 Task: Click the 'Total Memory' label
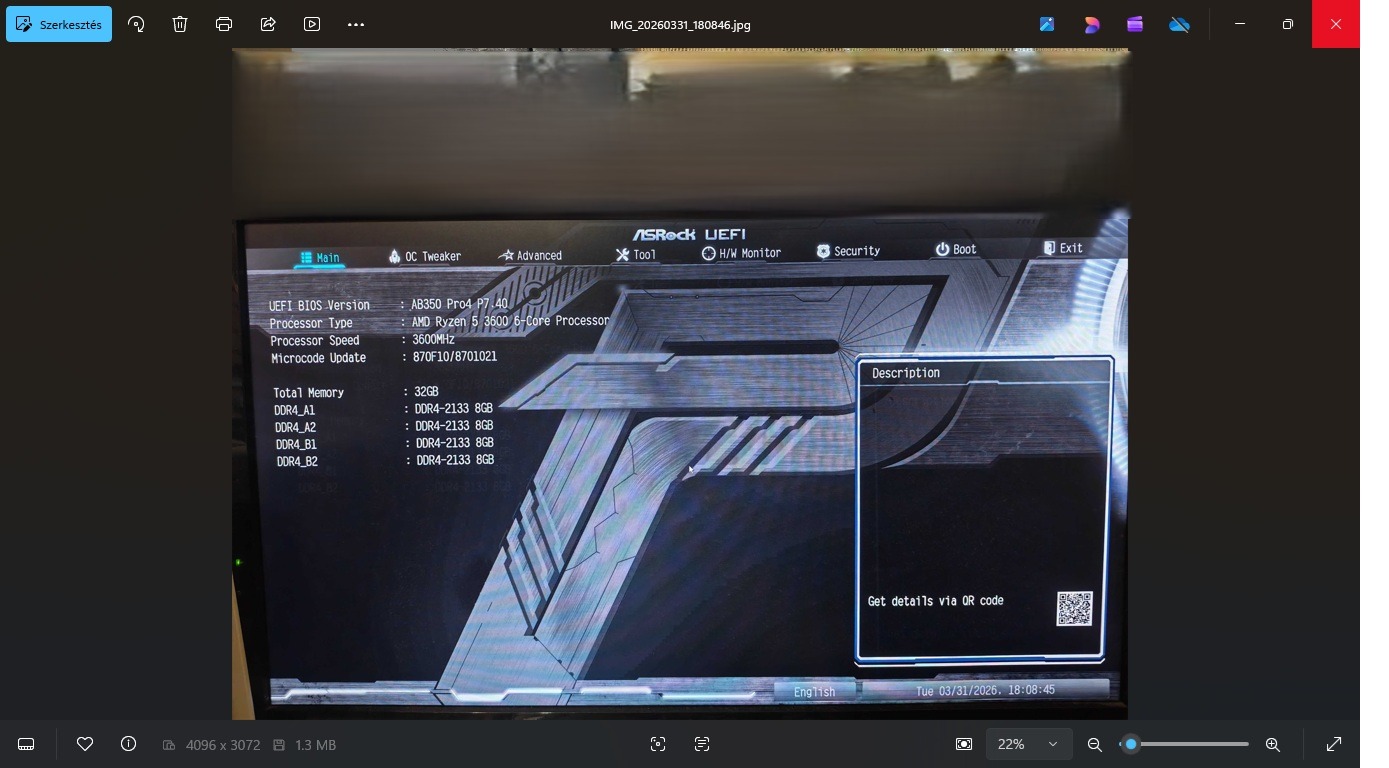pos(308,393)
